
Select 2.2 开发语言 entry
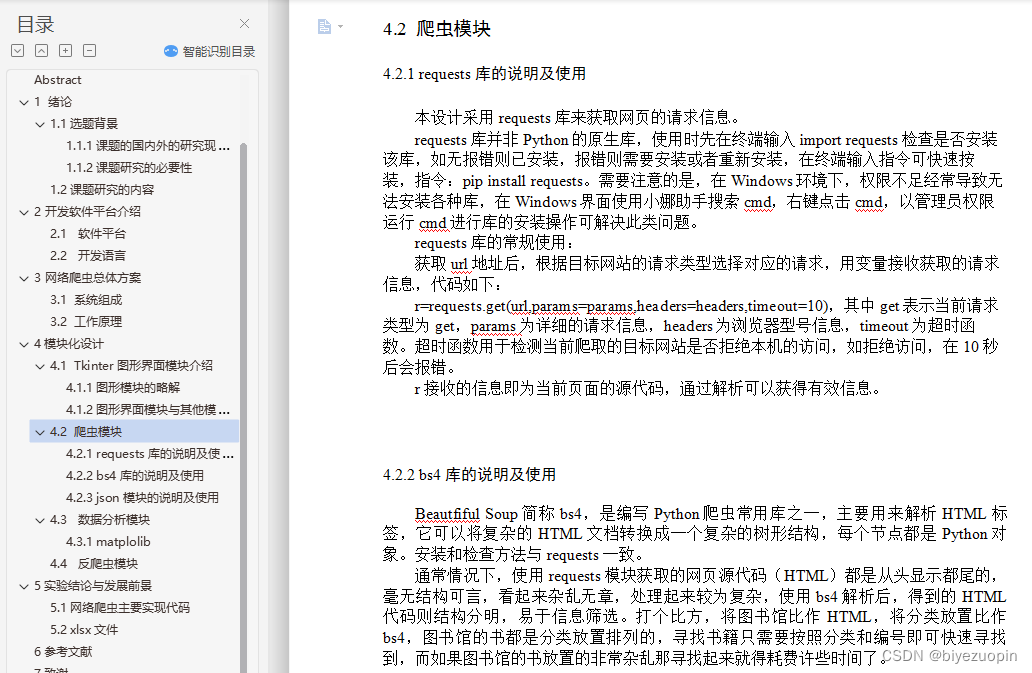pos(88,255)
